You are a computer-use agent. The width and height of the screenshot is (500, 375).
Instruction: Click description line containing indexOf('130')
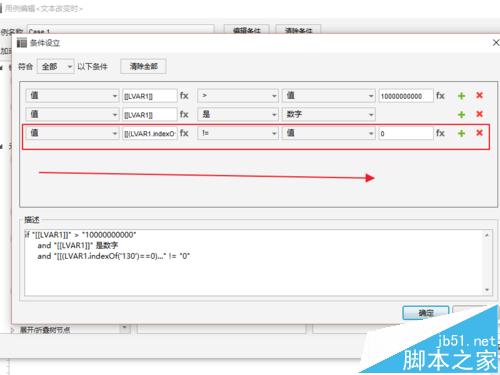point(113,256)
